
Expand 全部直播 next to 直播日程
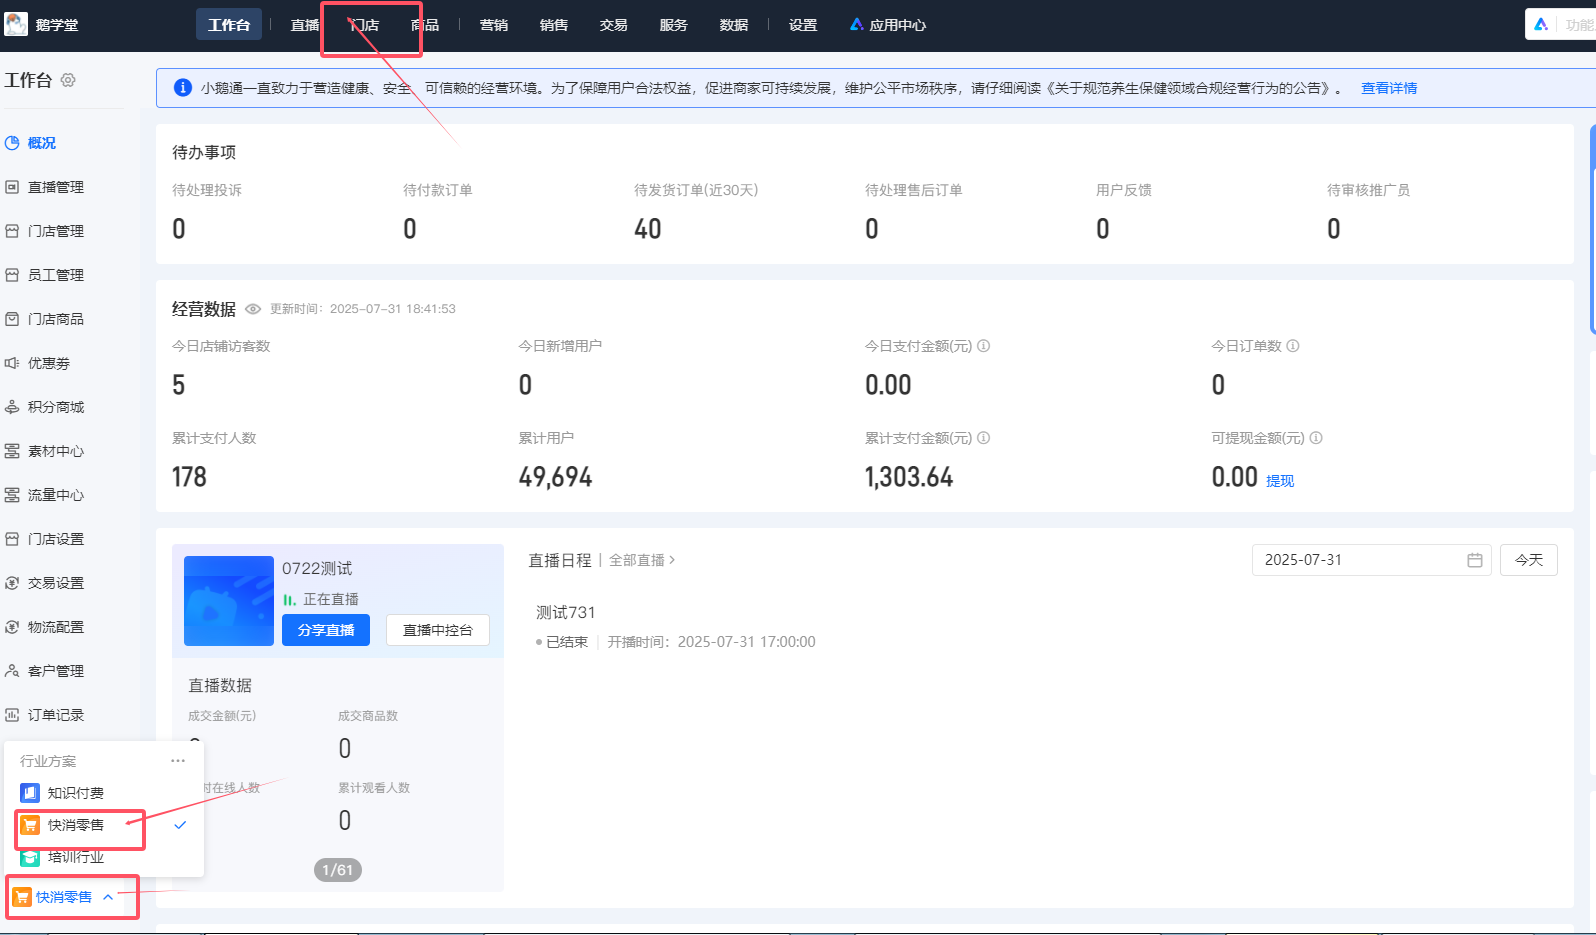pyautogui.click(x=641, y=560)
